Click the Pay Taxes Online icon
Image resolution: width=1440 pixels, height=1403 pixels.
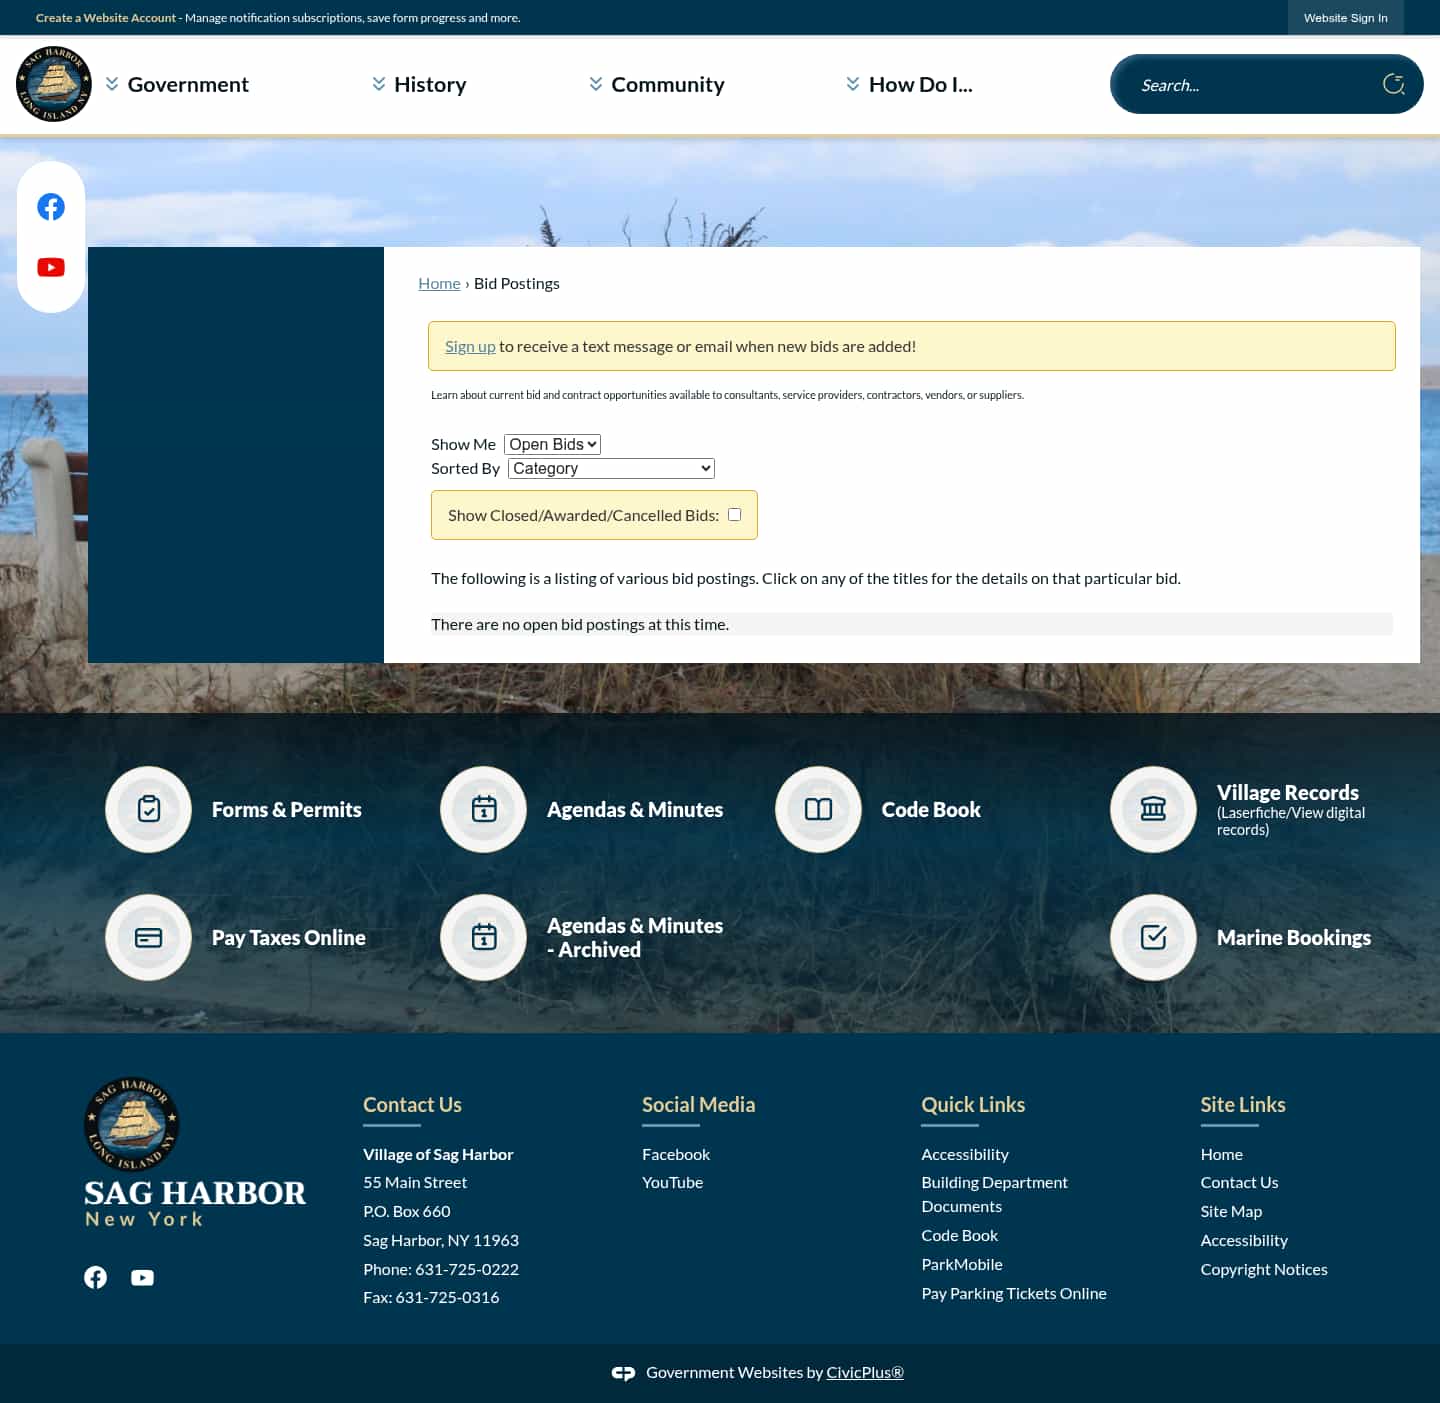[x=148, y=937]
